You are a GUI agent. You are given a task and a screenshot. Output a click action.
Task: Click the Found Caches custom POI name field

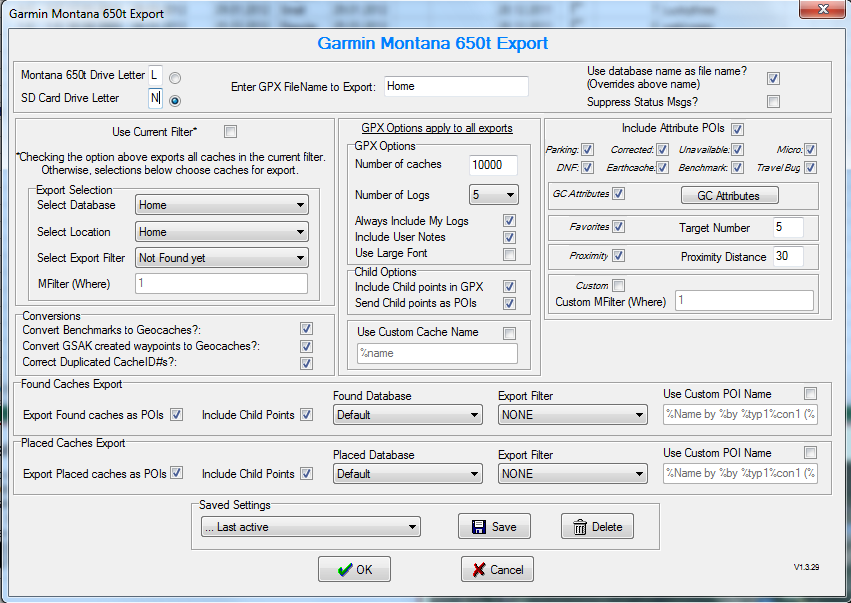coord(740,414)
